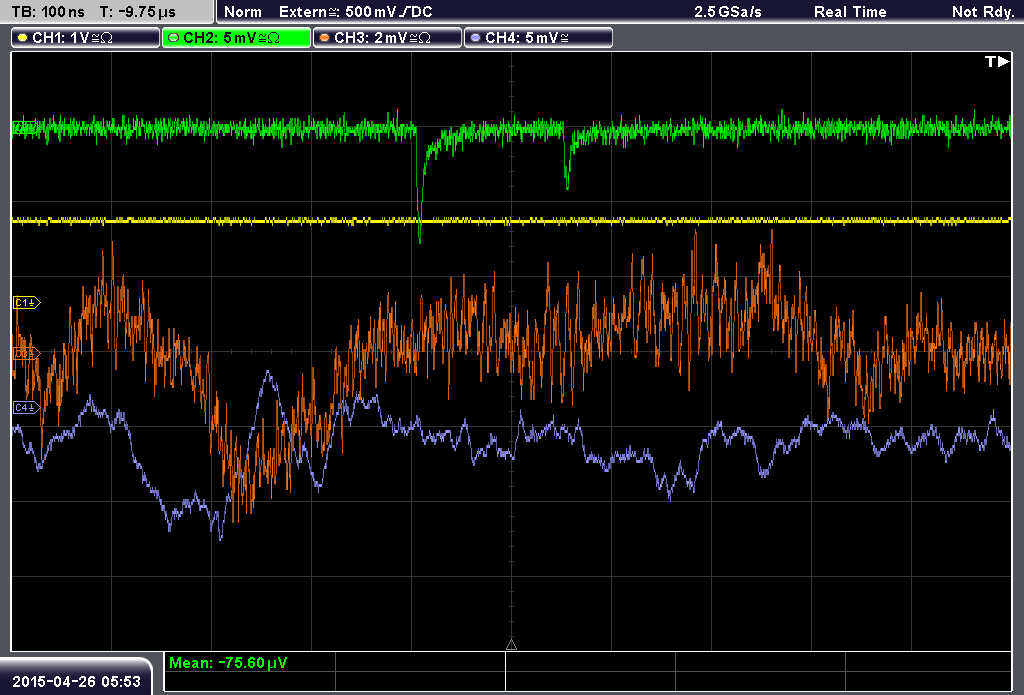The width and height of the screenshot is (1024, 695).
Task: Select the CH2: 5mV channel tab
Action: (236, 38)
